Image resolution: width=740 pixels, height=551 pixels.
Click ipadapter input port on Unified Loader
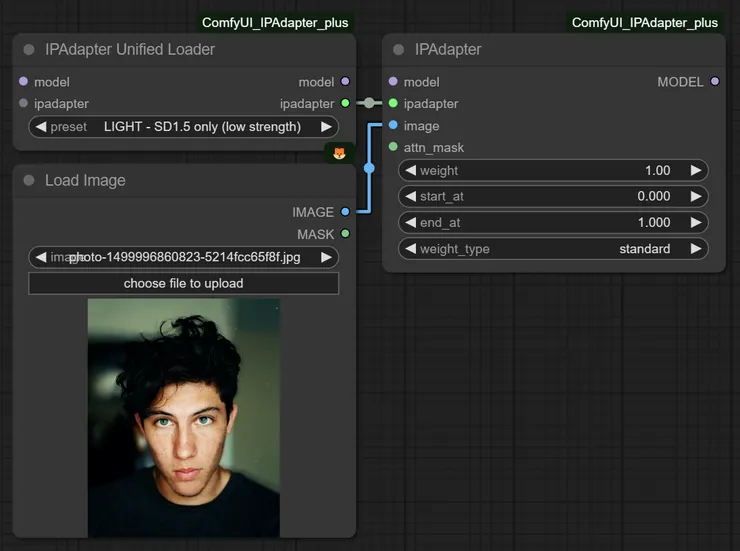(23, 103)
